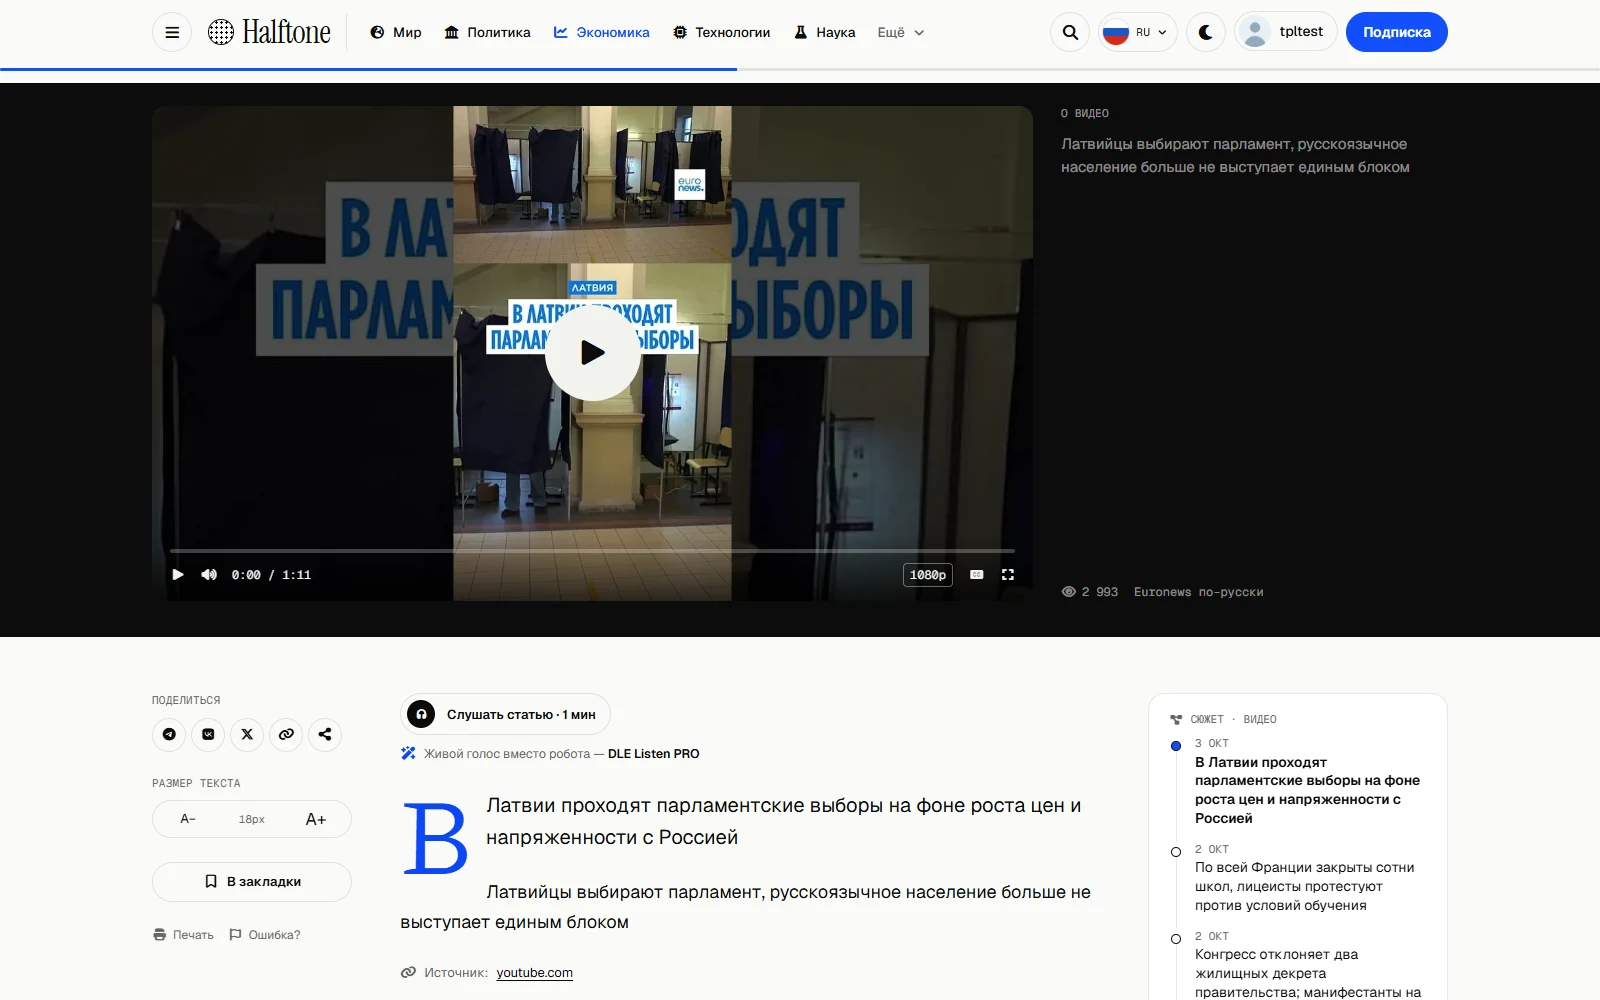Open the hamburger menu button
This screenshot has width=1600, height=1000.
172,32
